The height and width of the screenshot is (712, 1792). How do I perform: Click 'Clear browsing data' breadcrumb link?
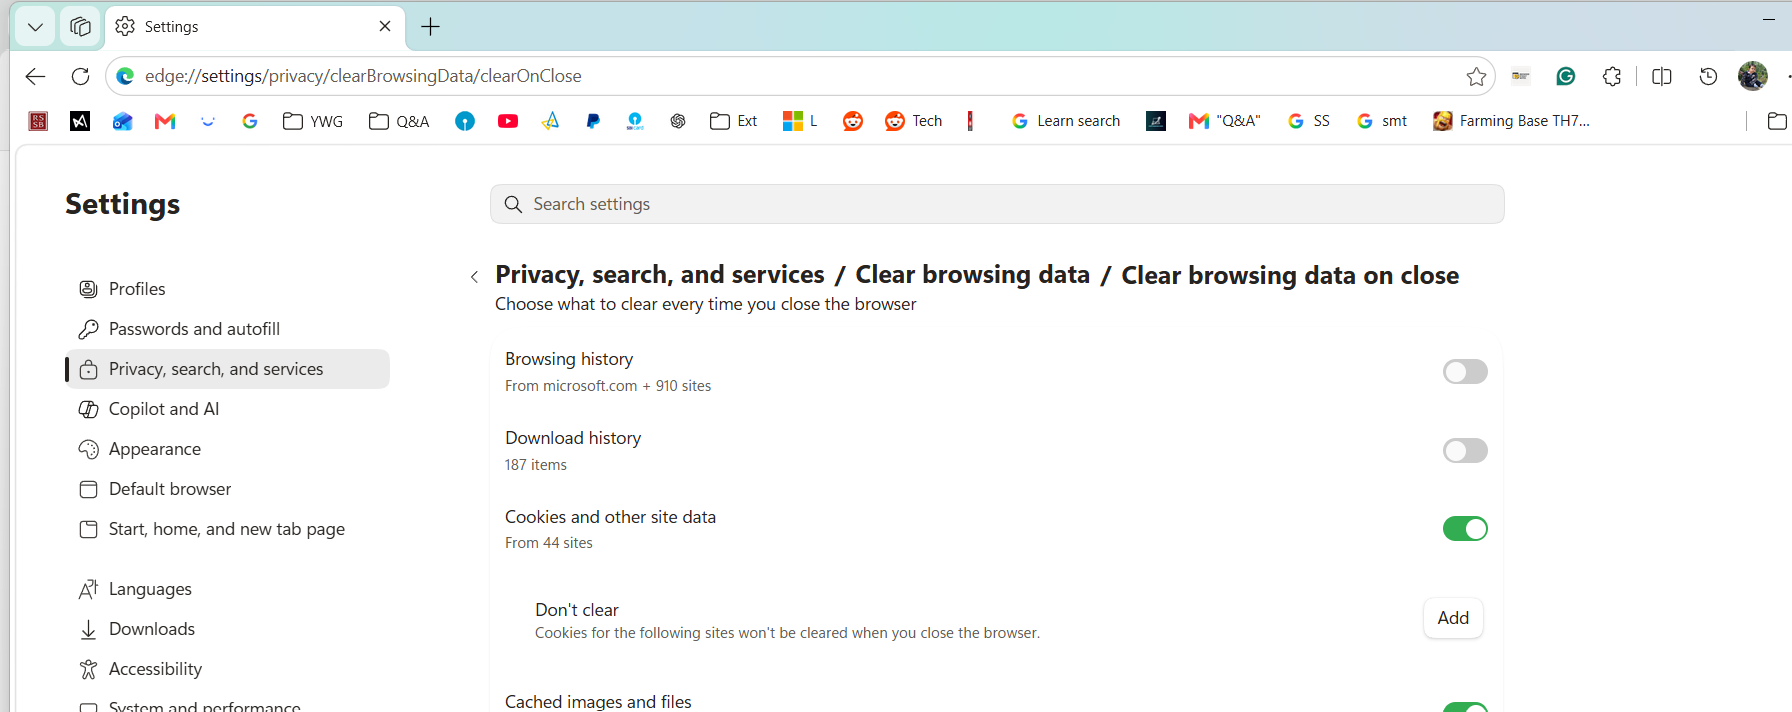(x=972, y=275)
